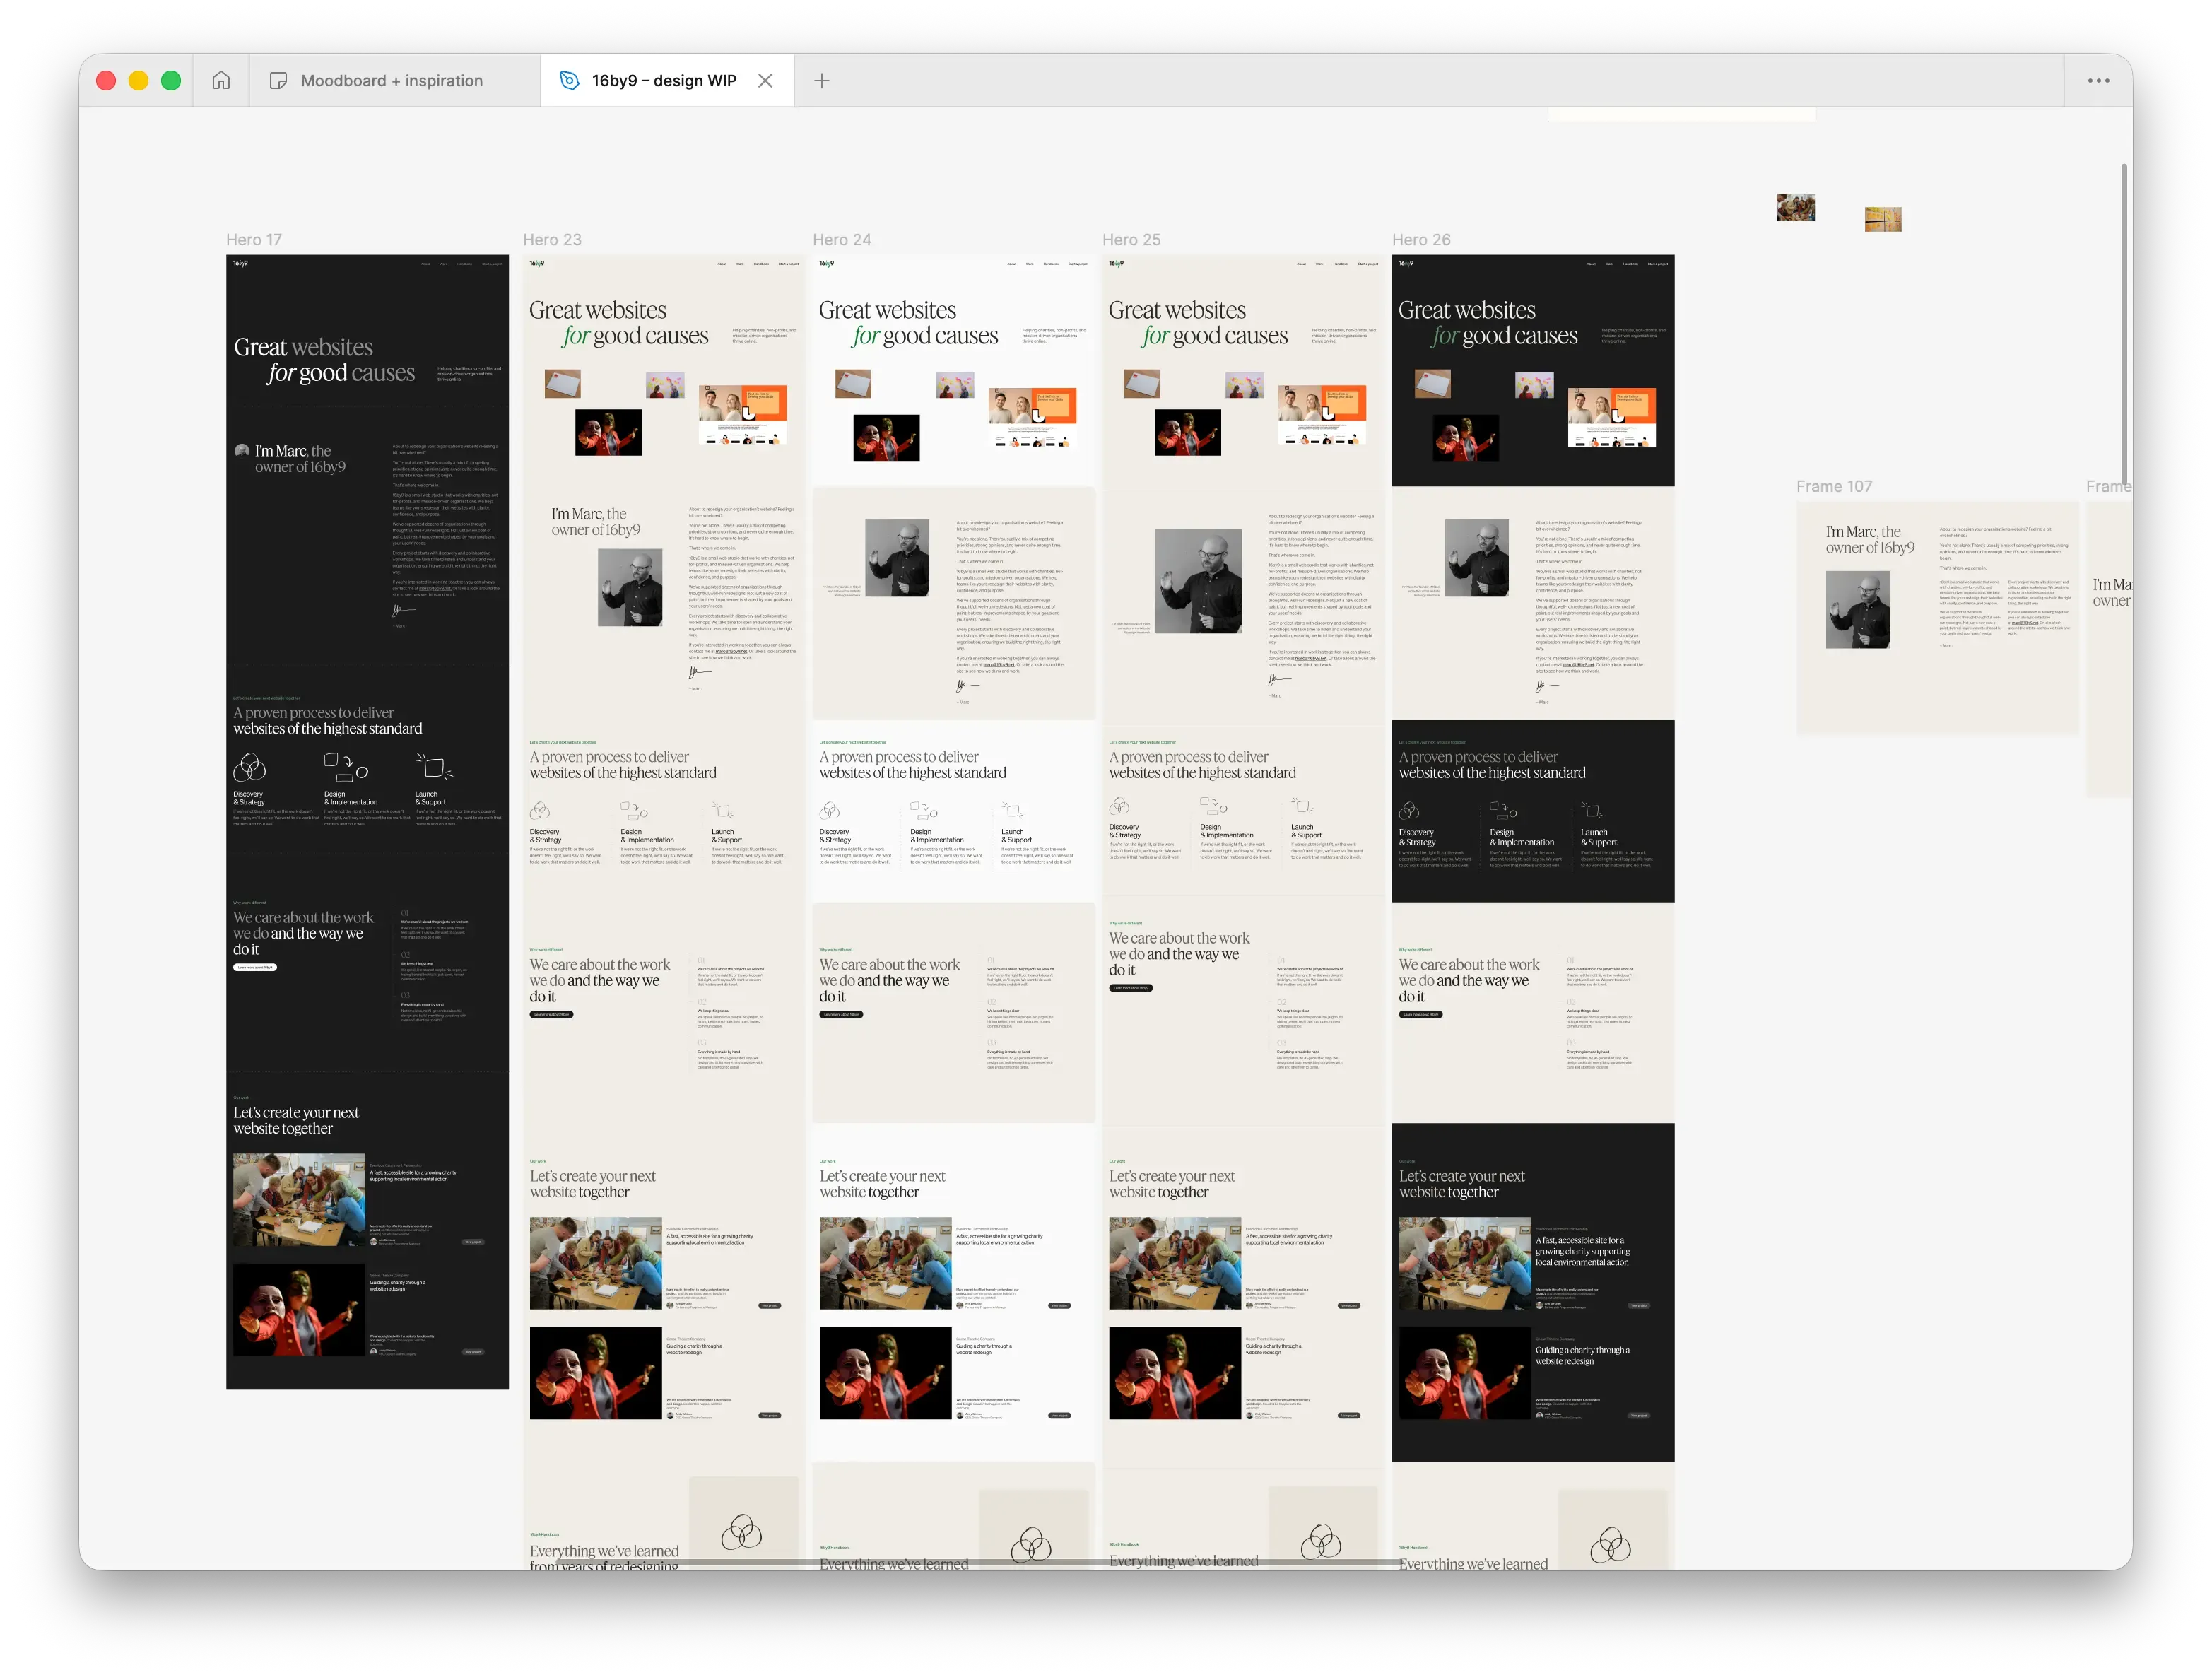The height and width of the screenshot is (1675, 2212).
Task: Select the 16by9 – design WIP tab
Action: pyautogui.click(x=663, y=80)
